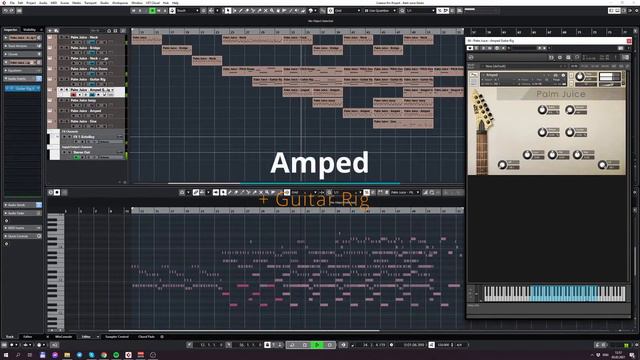Screen dimensions: 640x360
Task: Open the Project menu
Action: click(x=31, y=3)
